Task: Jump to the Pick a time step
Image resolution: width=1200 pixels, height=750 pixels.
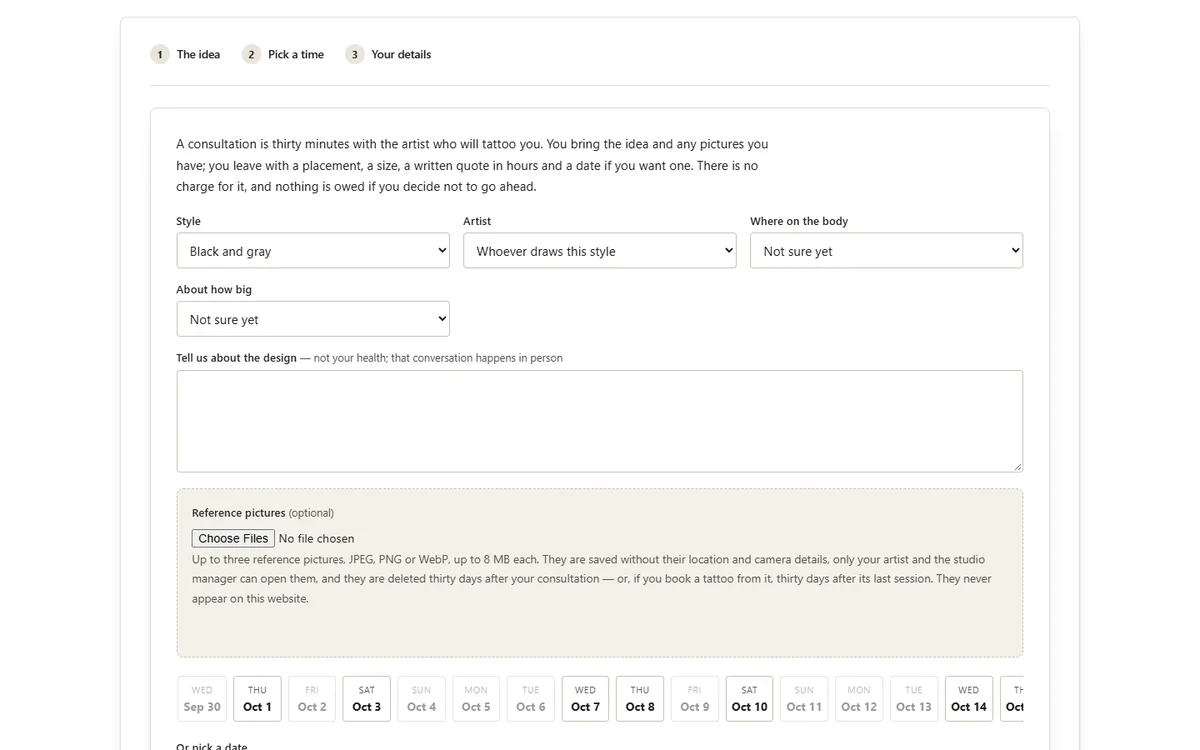Action: pyautogui.click(x=283, y=54)
